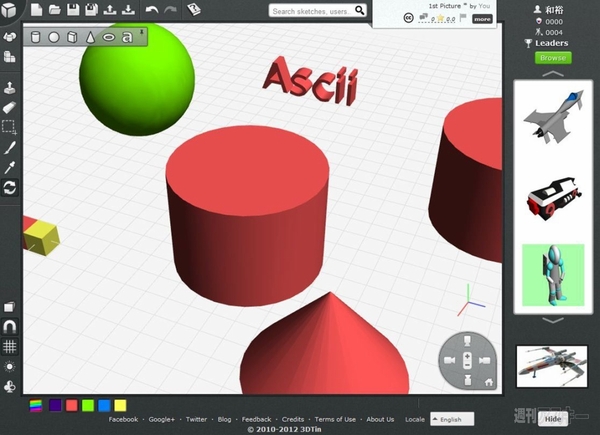
Task: Pick the green color swatch
Action: [88, 406]
